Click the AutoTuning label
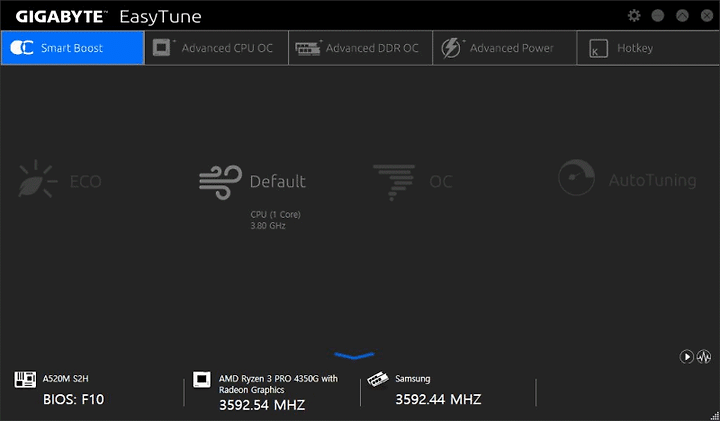 652,180
